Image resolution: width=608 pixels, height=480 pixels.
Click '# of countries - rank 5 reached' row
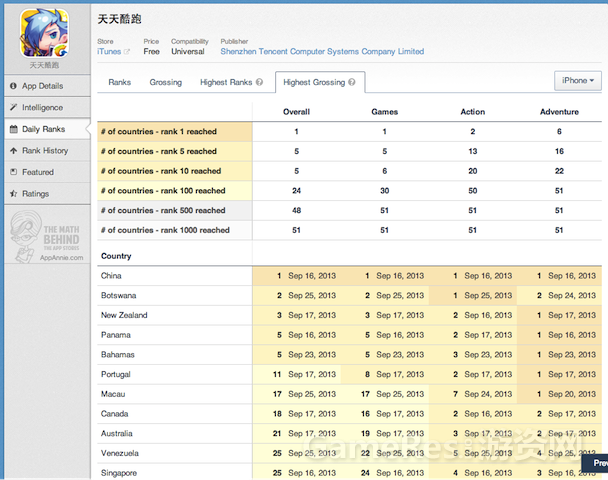349,151
